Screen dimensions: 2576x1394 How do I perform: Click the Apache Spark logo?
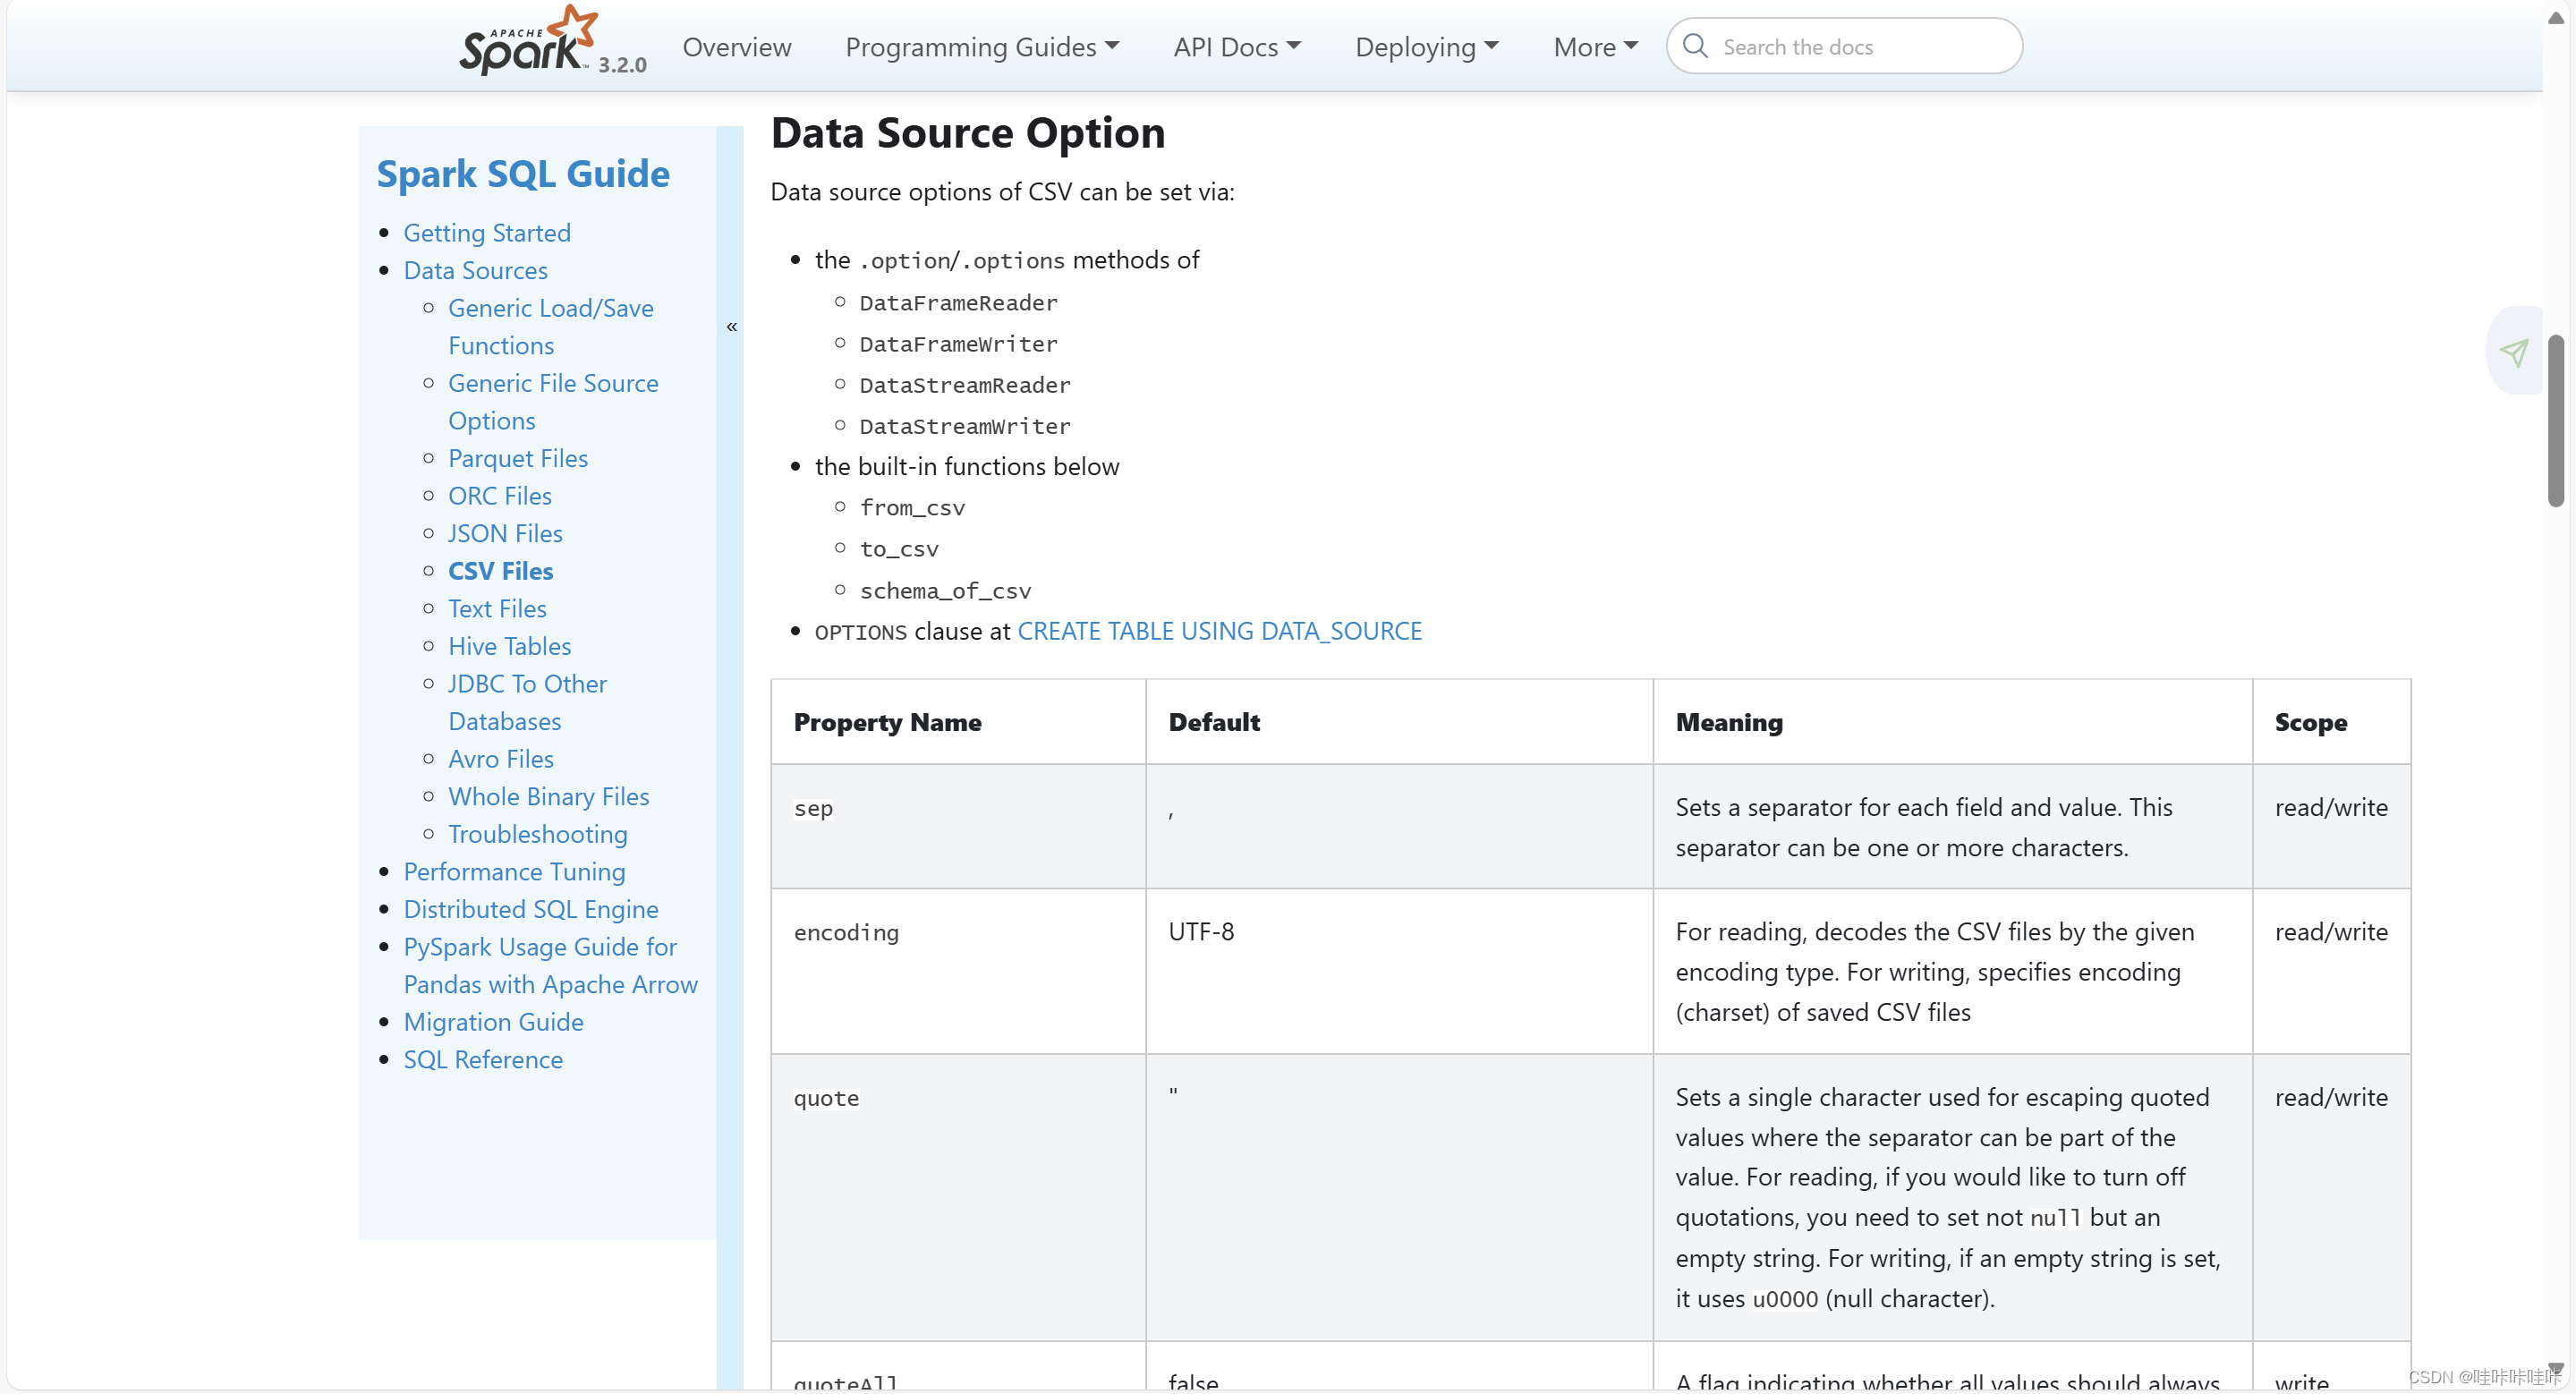click(527, 43)
